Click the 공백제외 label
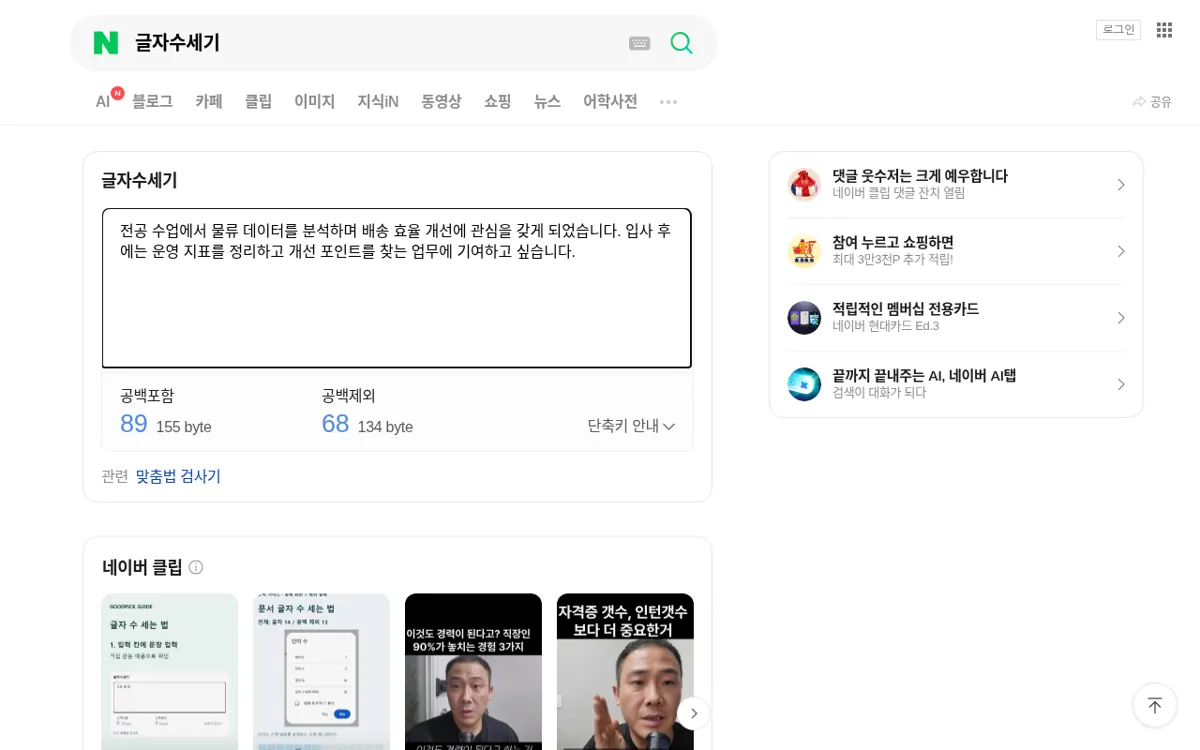 tap(348, 396)
